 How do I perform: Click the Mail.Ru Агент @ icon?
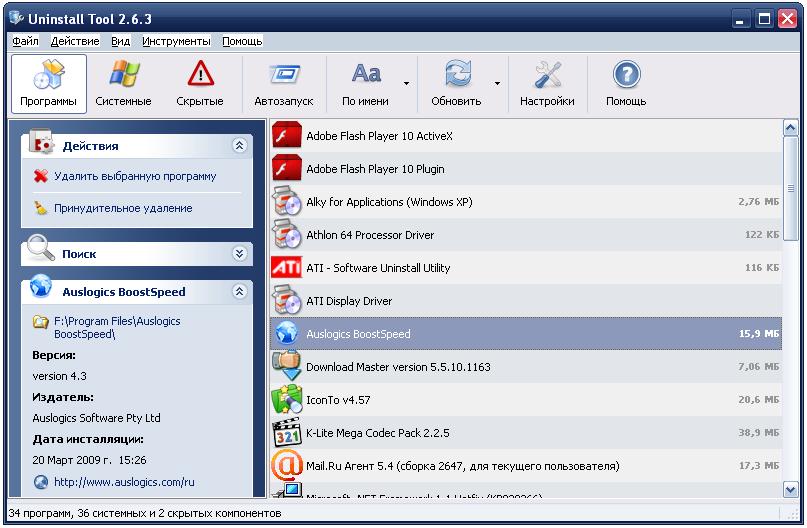point(287,465)
